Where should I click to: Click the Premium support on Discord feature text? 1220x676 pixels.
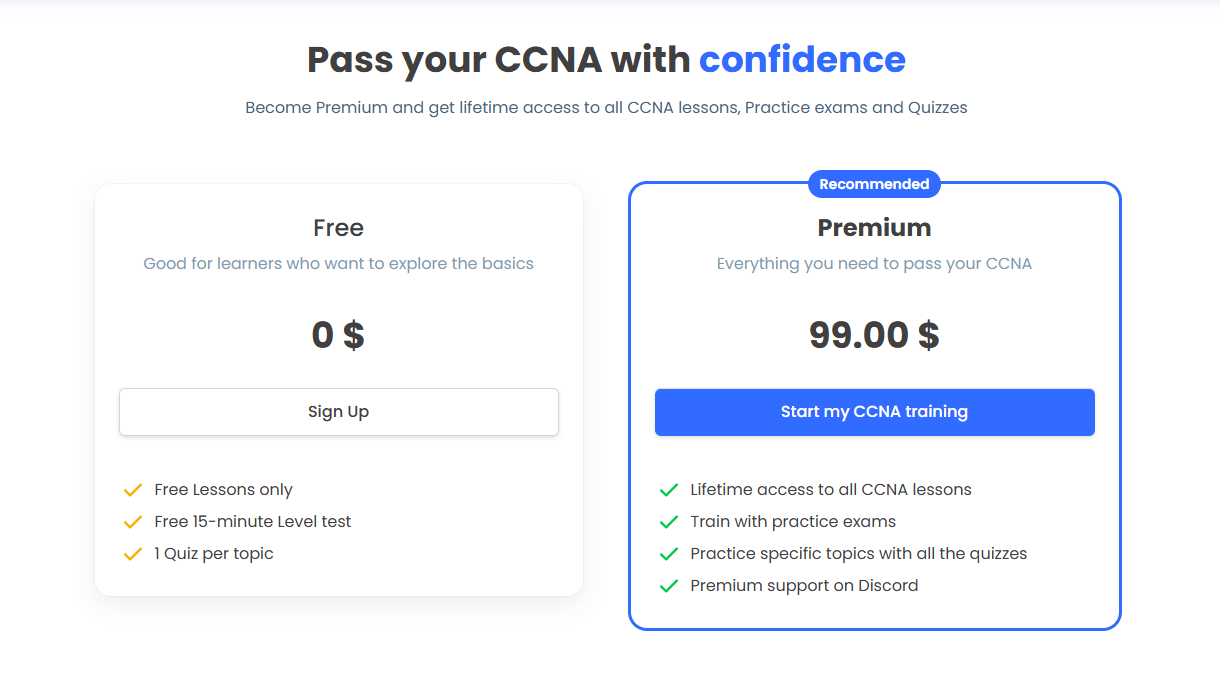[804, 585]
